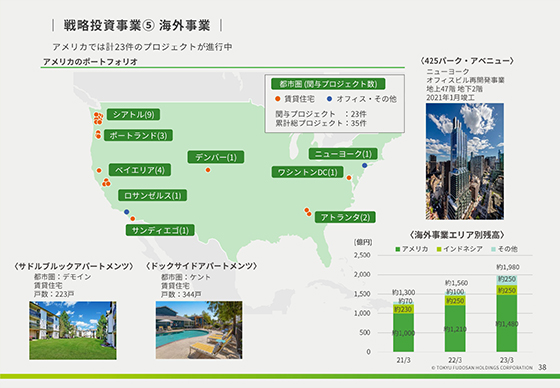Select the アトランタ(2) label
Image resolution: width=560 pixels, height=388 pixels.
point(345,217)
